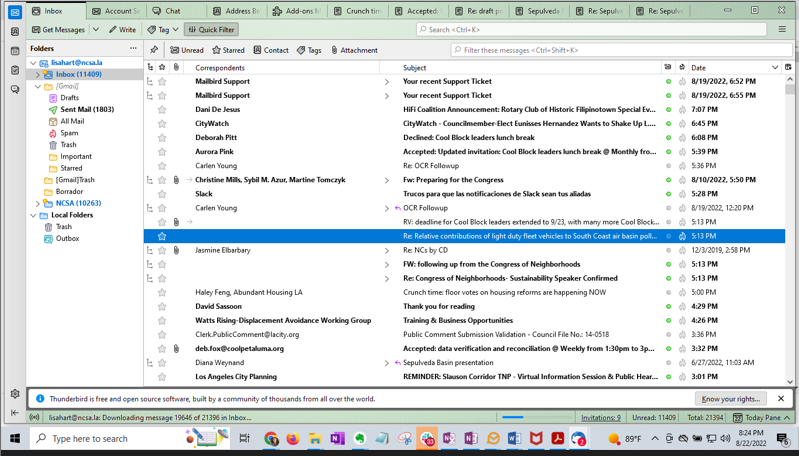Expand the Inbox (11409) folder

tap(38, 75)
